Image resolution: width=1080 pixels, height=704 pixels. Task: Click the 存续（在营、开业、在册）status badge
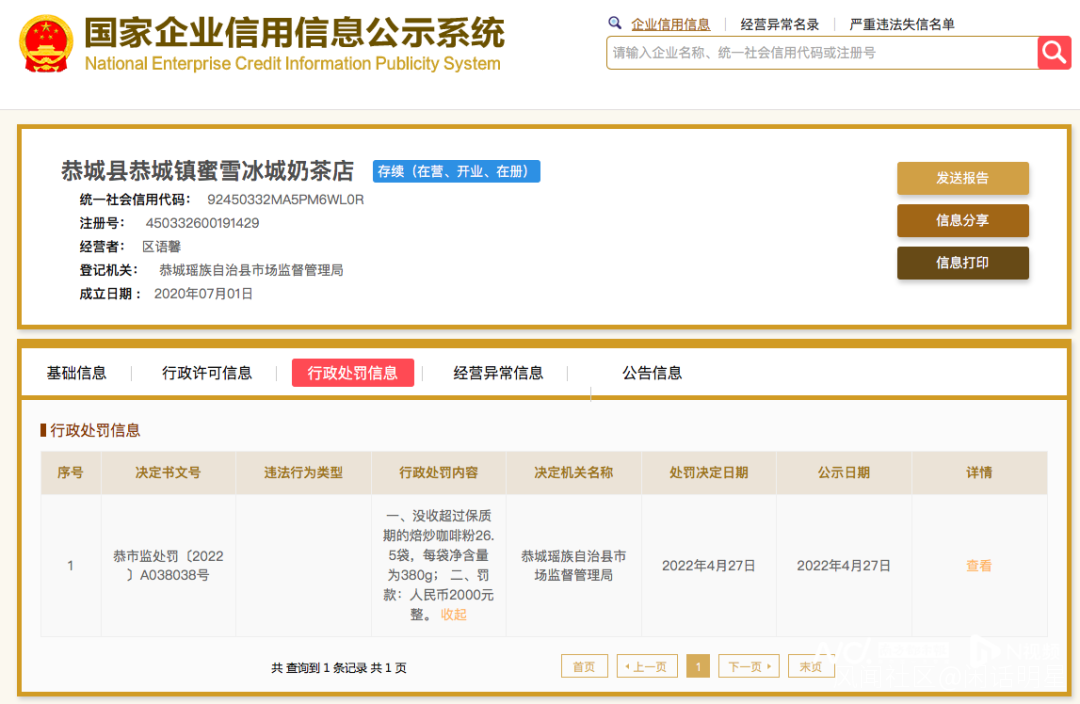[x=456, y=172]
